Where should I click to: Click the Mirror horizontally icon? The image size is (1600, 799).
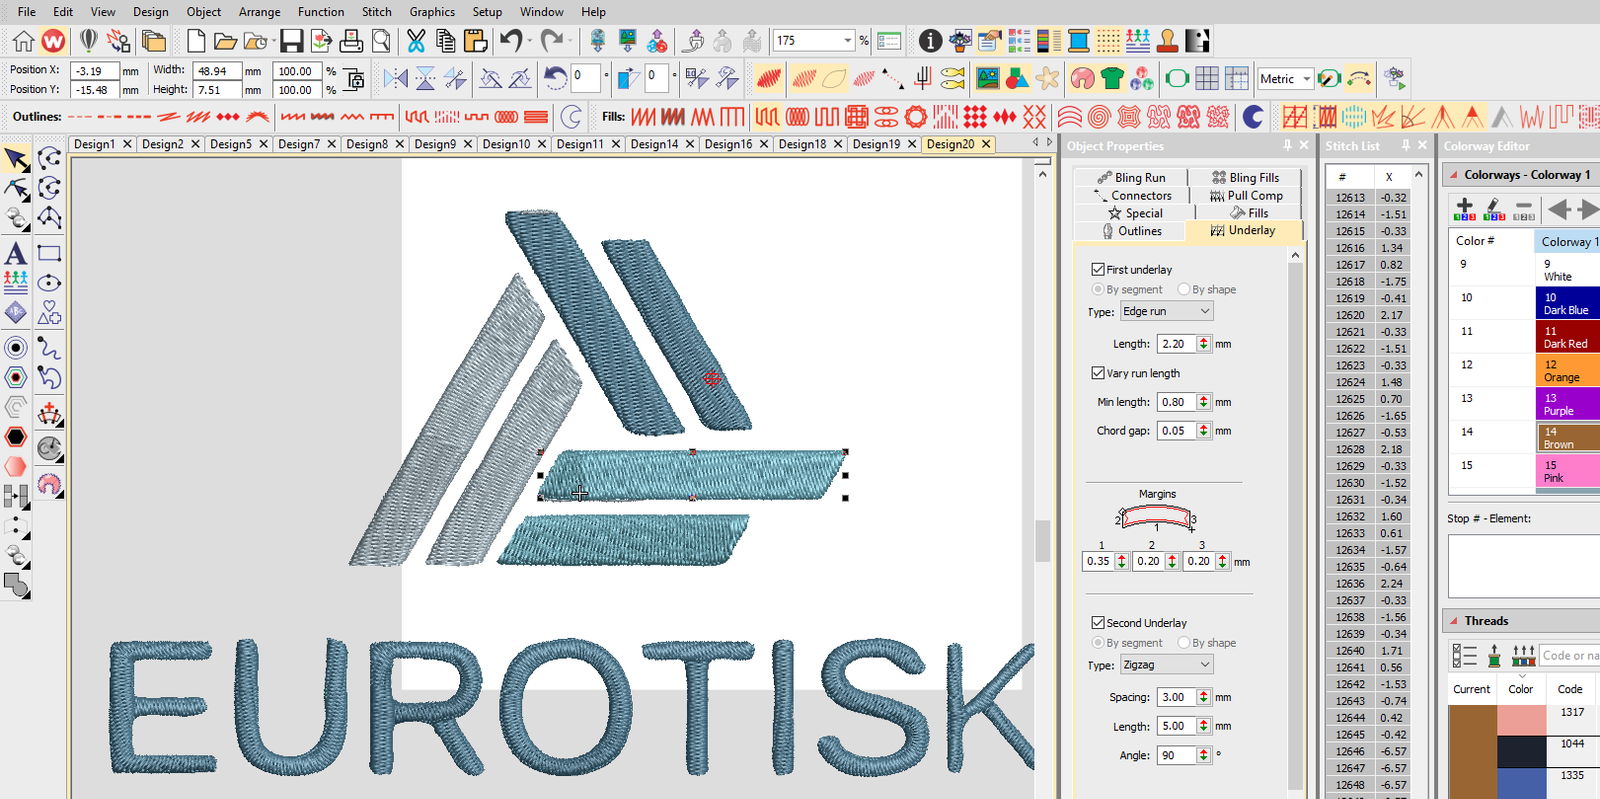pos(396,78)
